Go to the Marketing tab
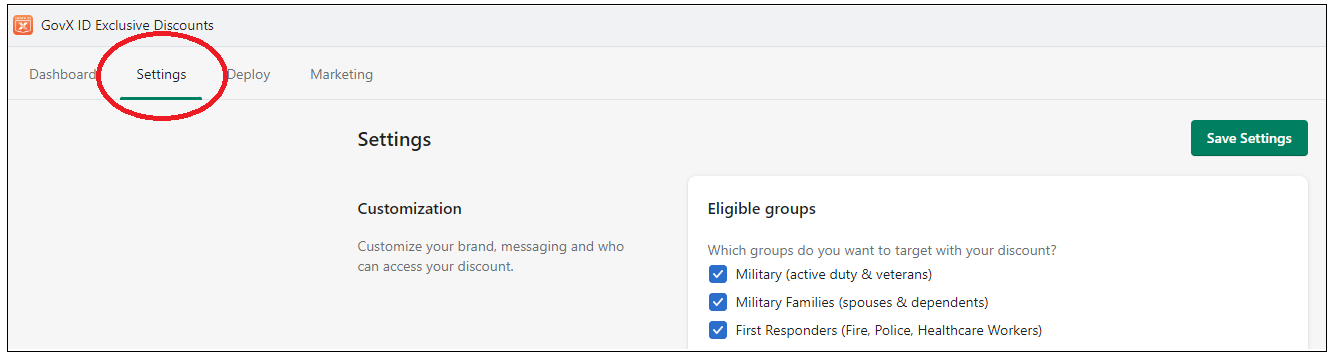1335x360 pixels. [341, 74]
